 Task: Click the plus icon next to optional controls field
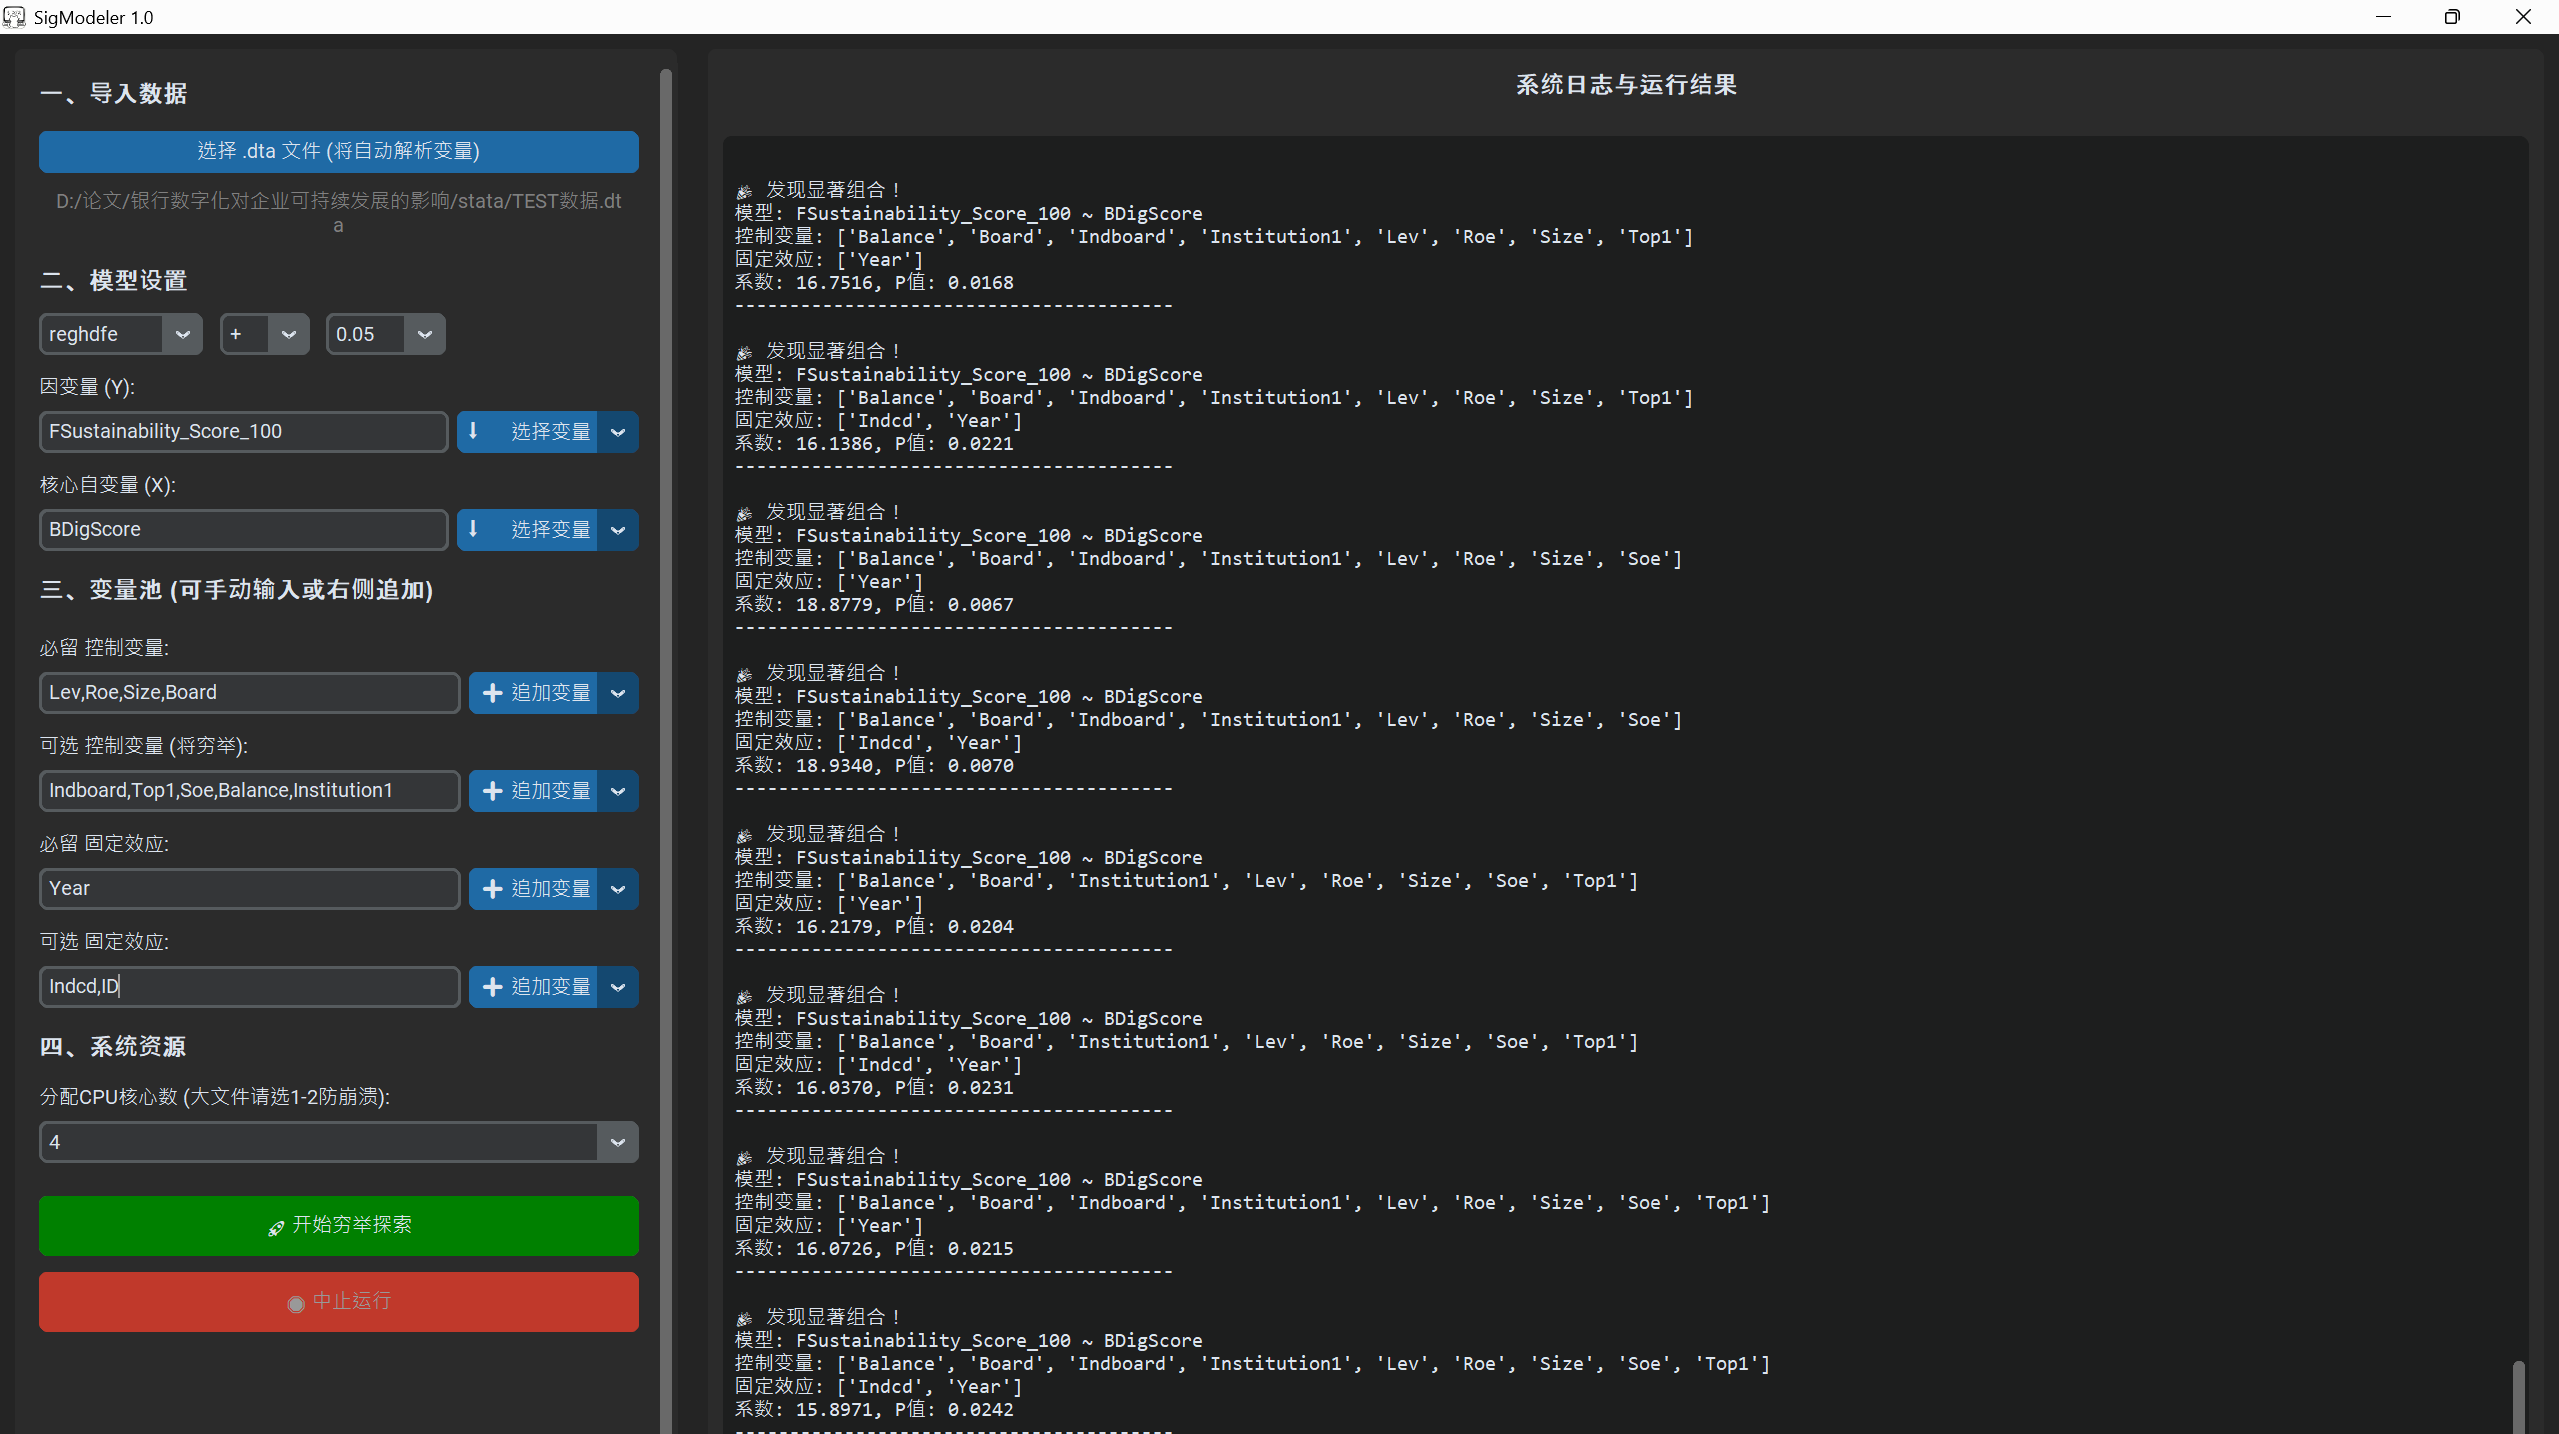pyautogui.click(x=492, y=791)
